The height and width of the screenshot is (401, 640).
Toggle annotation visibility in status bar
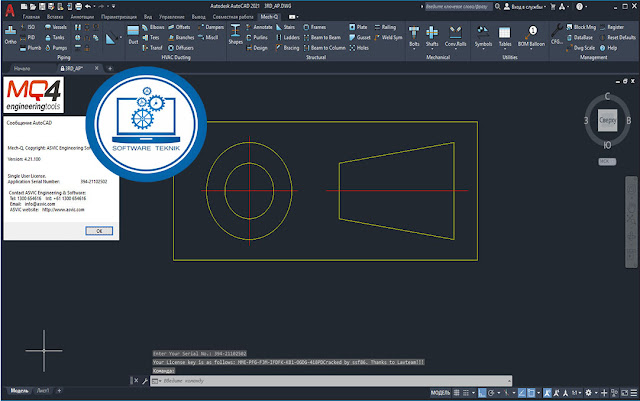(x=547, y=393)
